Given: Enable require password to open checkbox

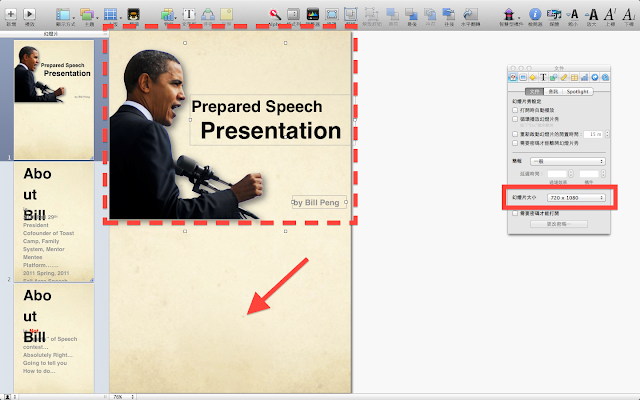Looking at the screenshot, I should click(515, 213).
